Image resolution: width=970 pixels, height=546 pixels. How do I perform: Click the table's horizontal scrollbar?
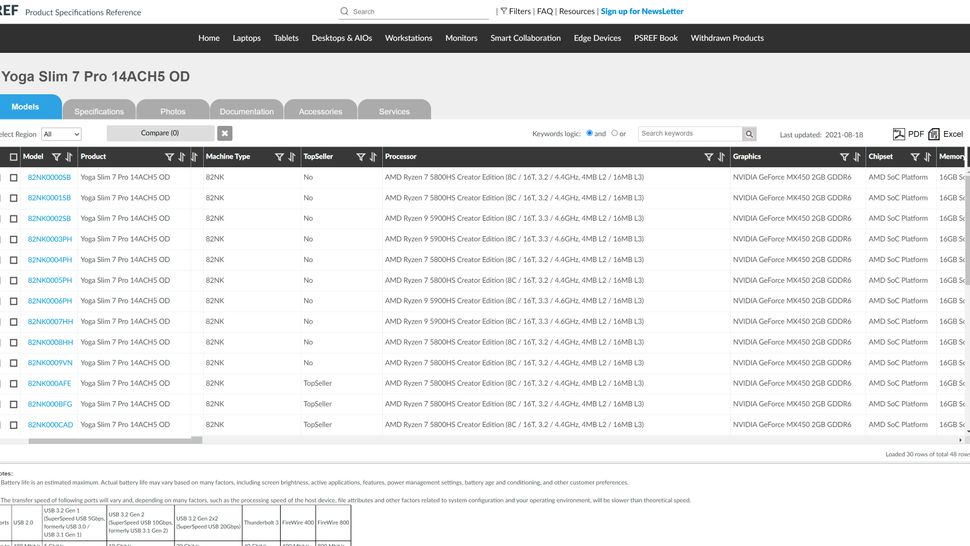(x=115, y=440)
